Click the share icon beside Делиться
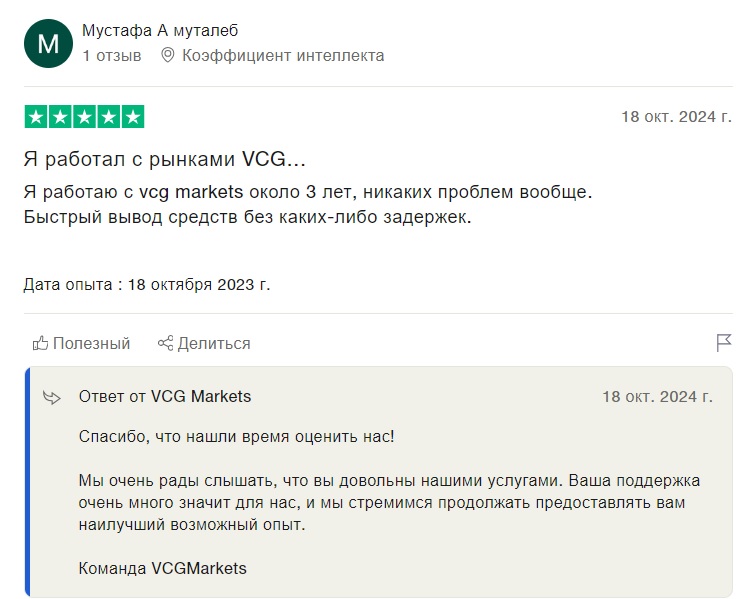The width and height of the screenshot is (755, 599). [165, 343]
